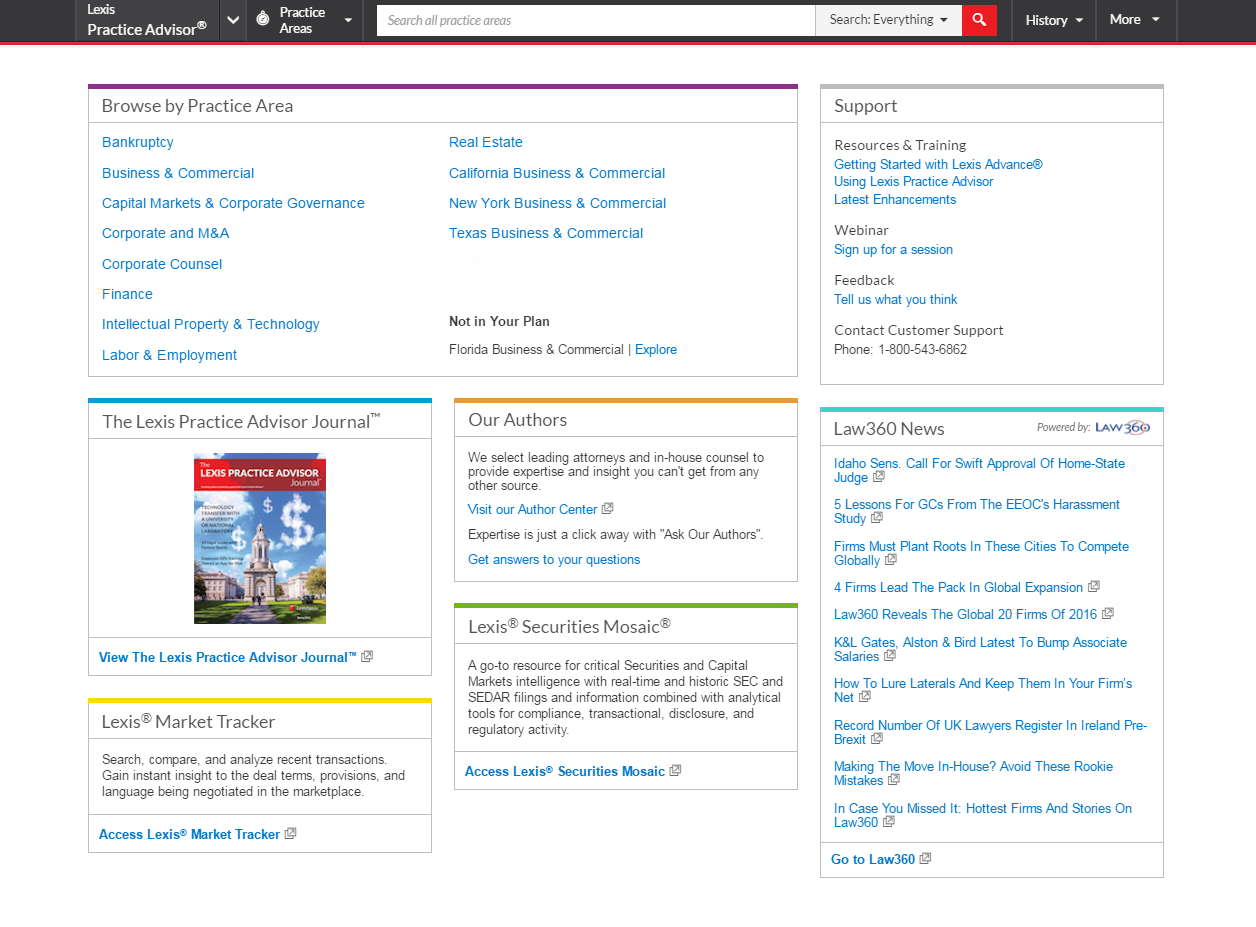Expand the Practice Areas dropdown
Viewport: 1256px width, 927px height.
(x=348, y=20)
